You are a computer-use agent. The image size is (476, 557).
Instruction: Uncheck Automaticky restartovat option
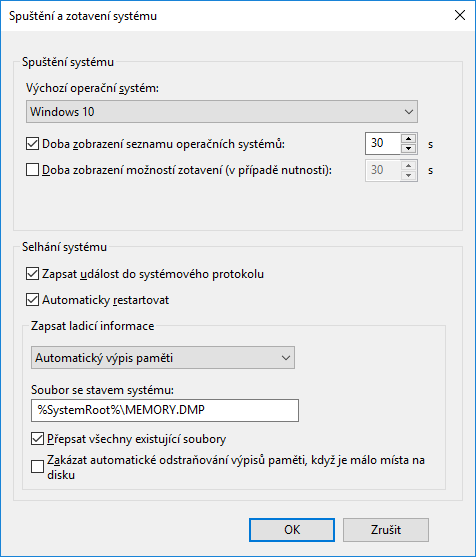(x=32, y=300)
